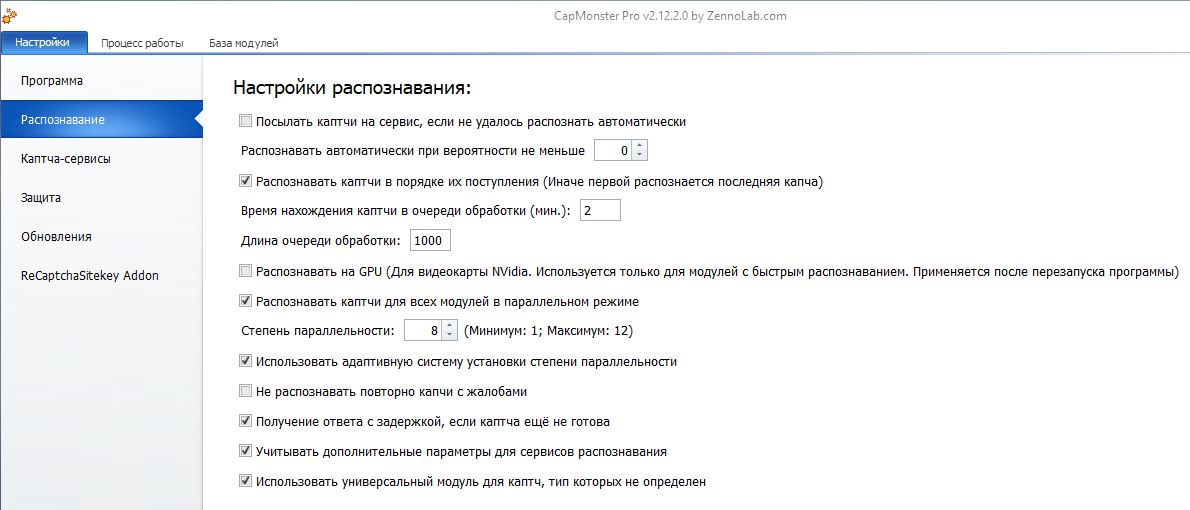Click the CapMonster app icon in title bar
The width and height of the screenshot is (1190, 510).
9,15
